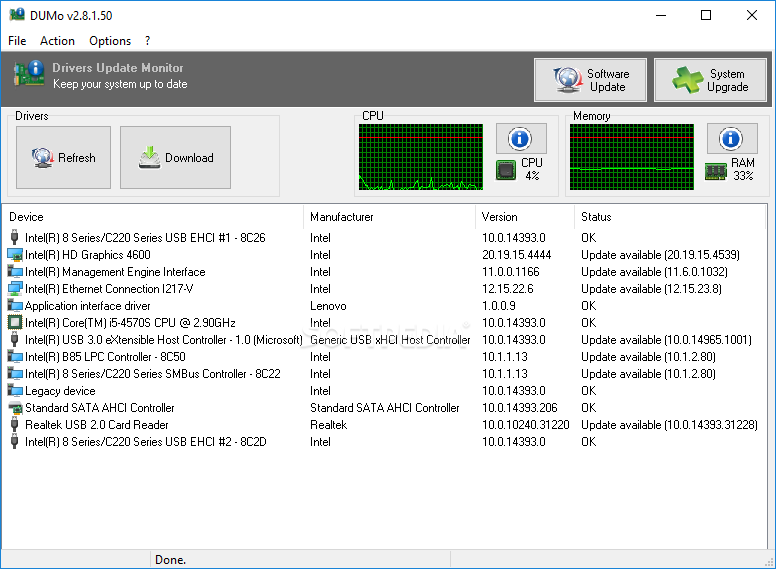
Task: Click the manufacturer cell "Realtek"
Action: [x=329, y=425]
